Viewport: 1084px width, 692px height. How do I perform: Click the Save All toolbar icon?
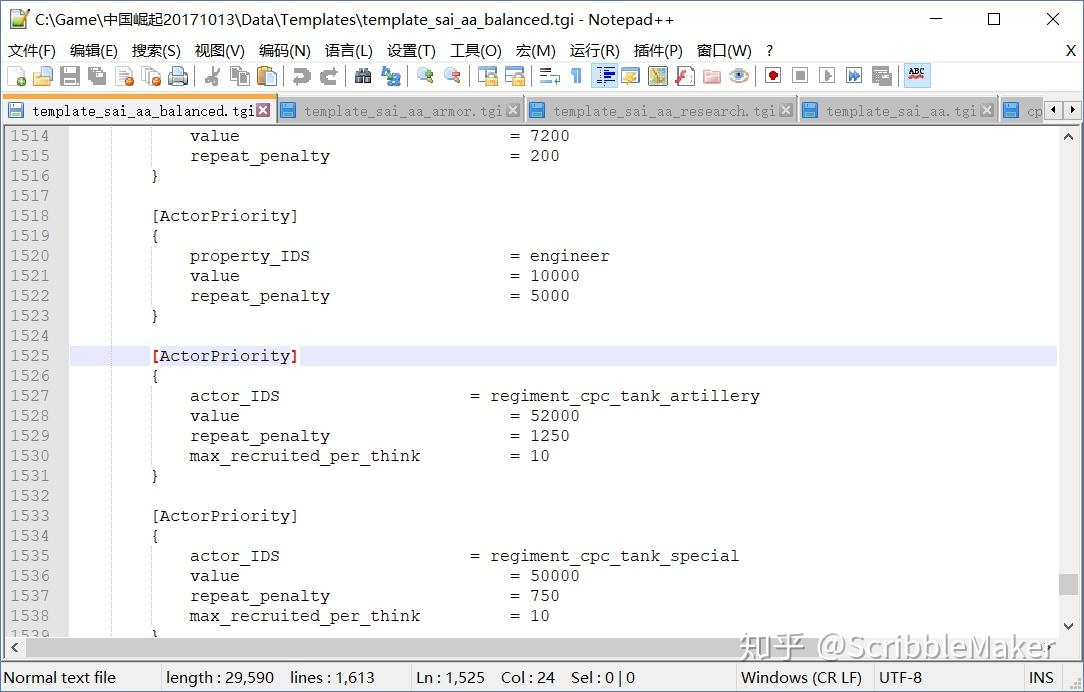(x=97, y=76)
